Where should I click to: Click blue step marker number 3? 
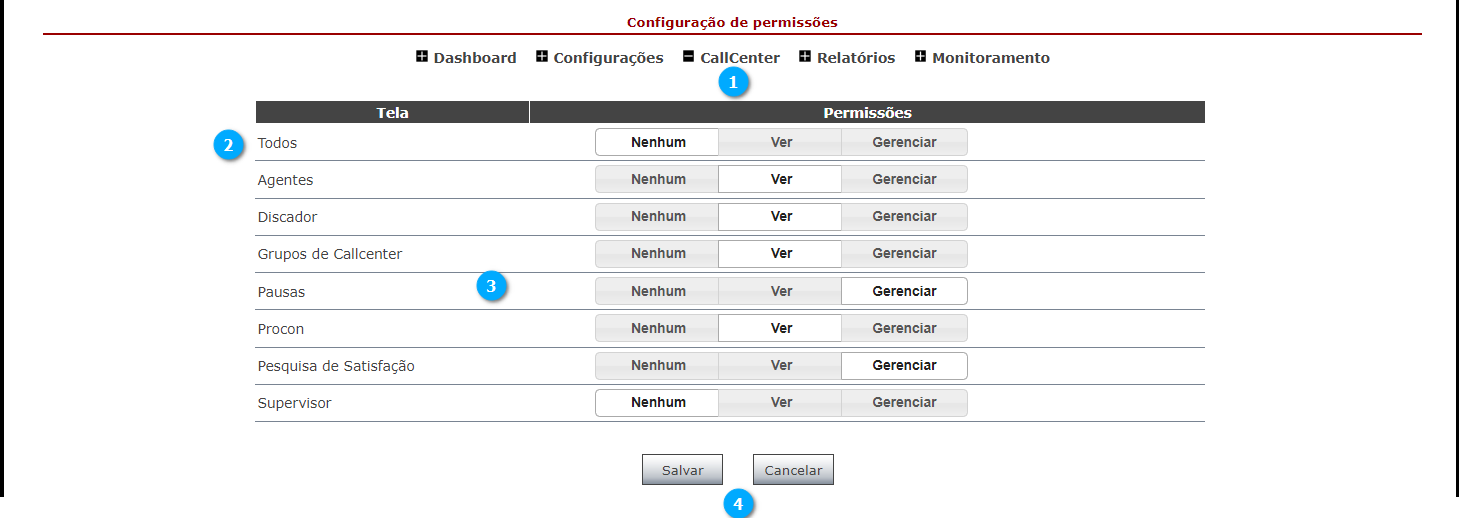(490, 286)
